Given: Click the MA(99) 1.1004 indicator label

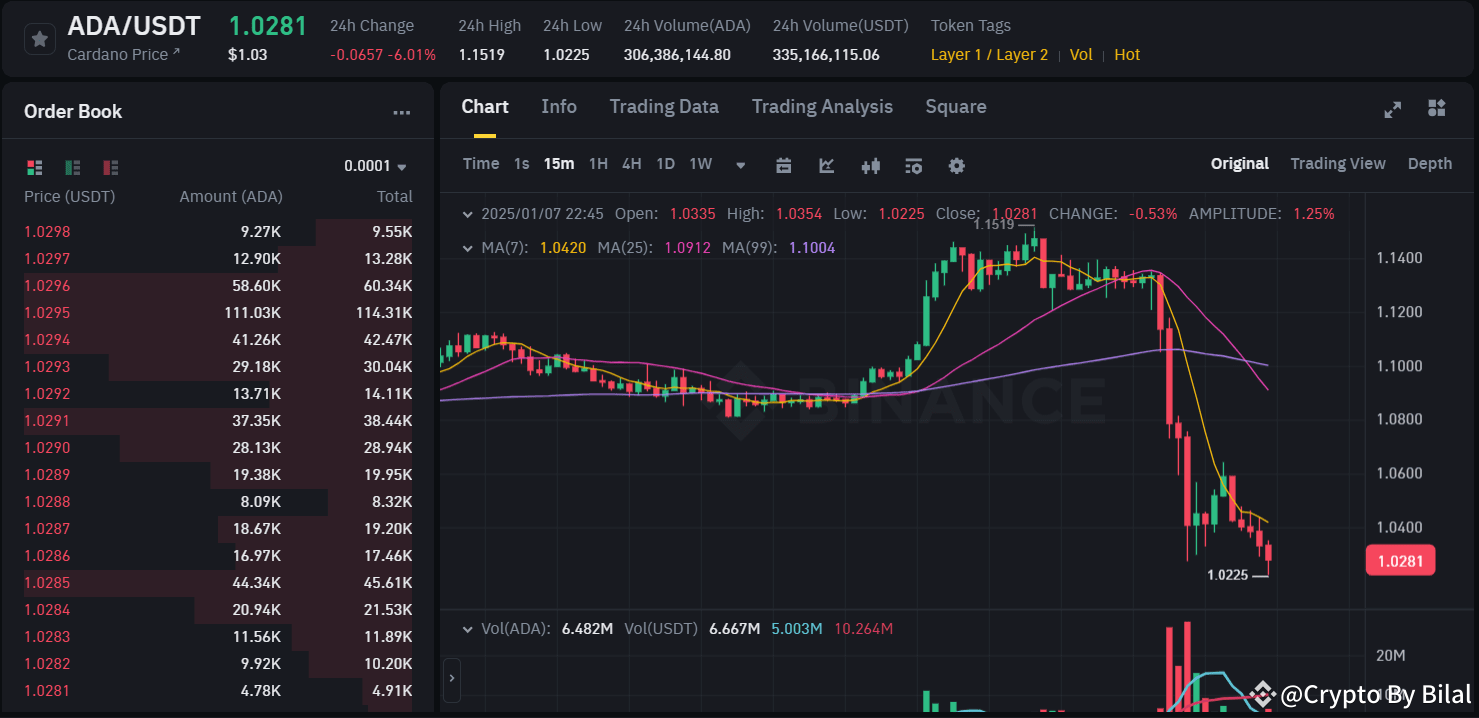Looking at the screenshot, I should [779, 247].
